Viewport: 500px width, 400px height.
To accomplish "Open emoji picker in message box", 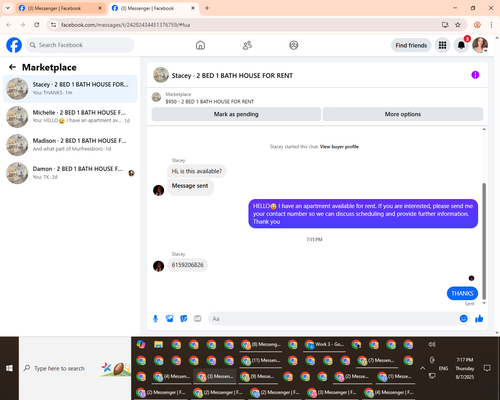I will point(463,319).
